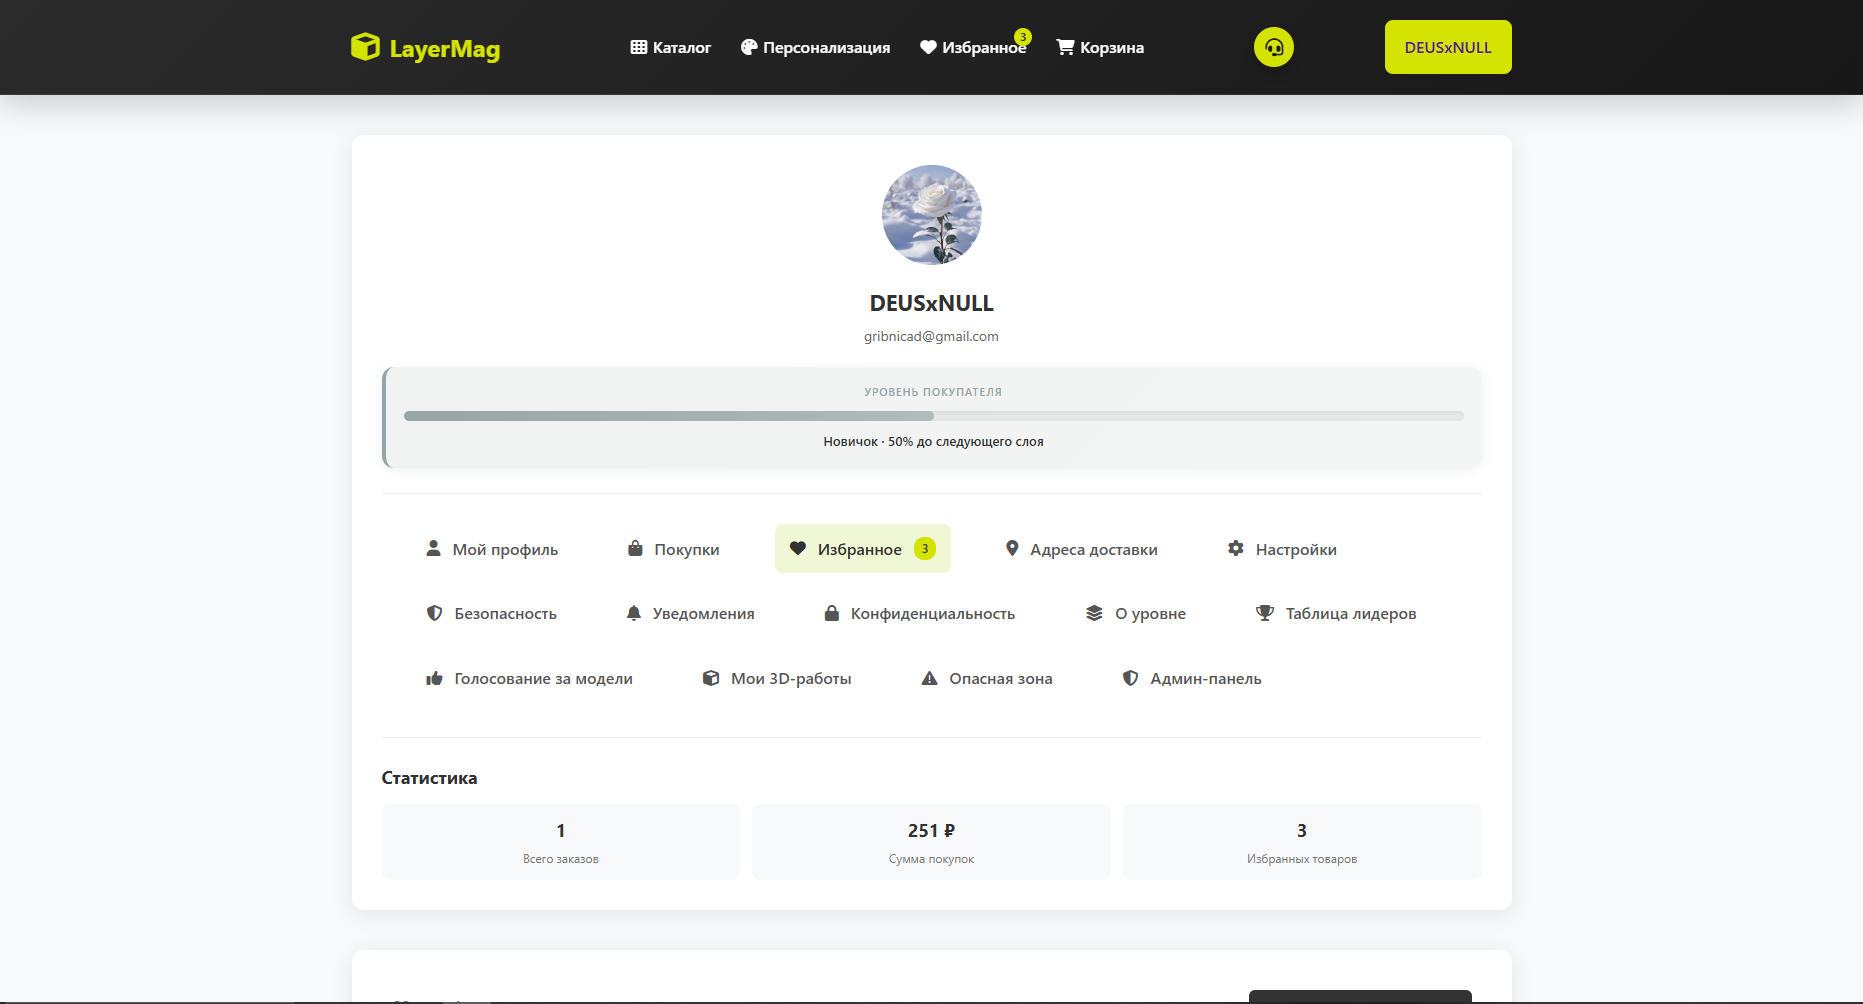Open the headset support icon button
The height and width of the screenshot is (1004, 1863).
(1274, 47)
